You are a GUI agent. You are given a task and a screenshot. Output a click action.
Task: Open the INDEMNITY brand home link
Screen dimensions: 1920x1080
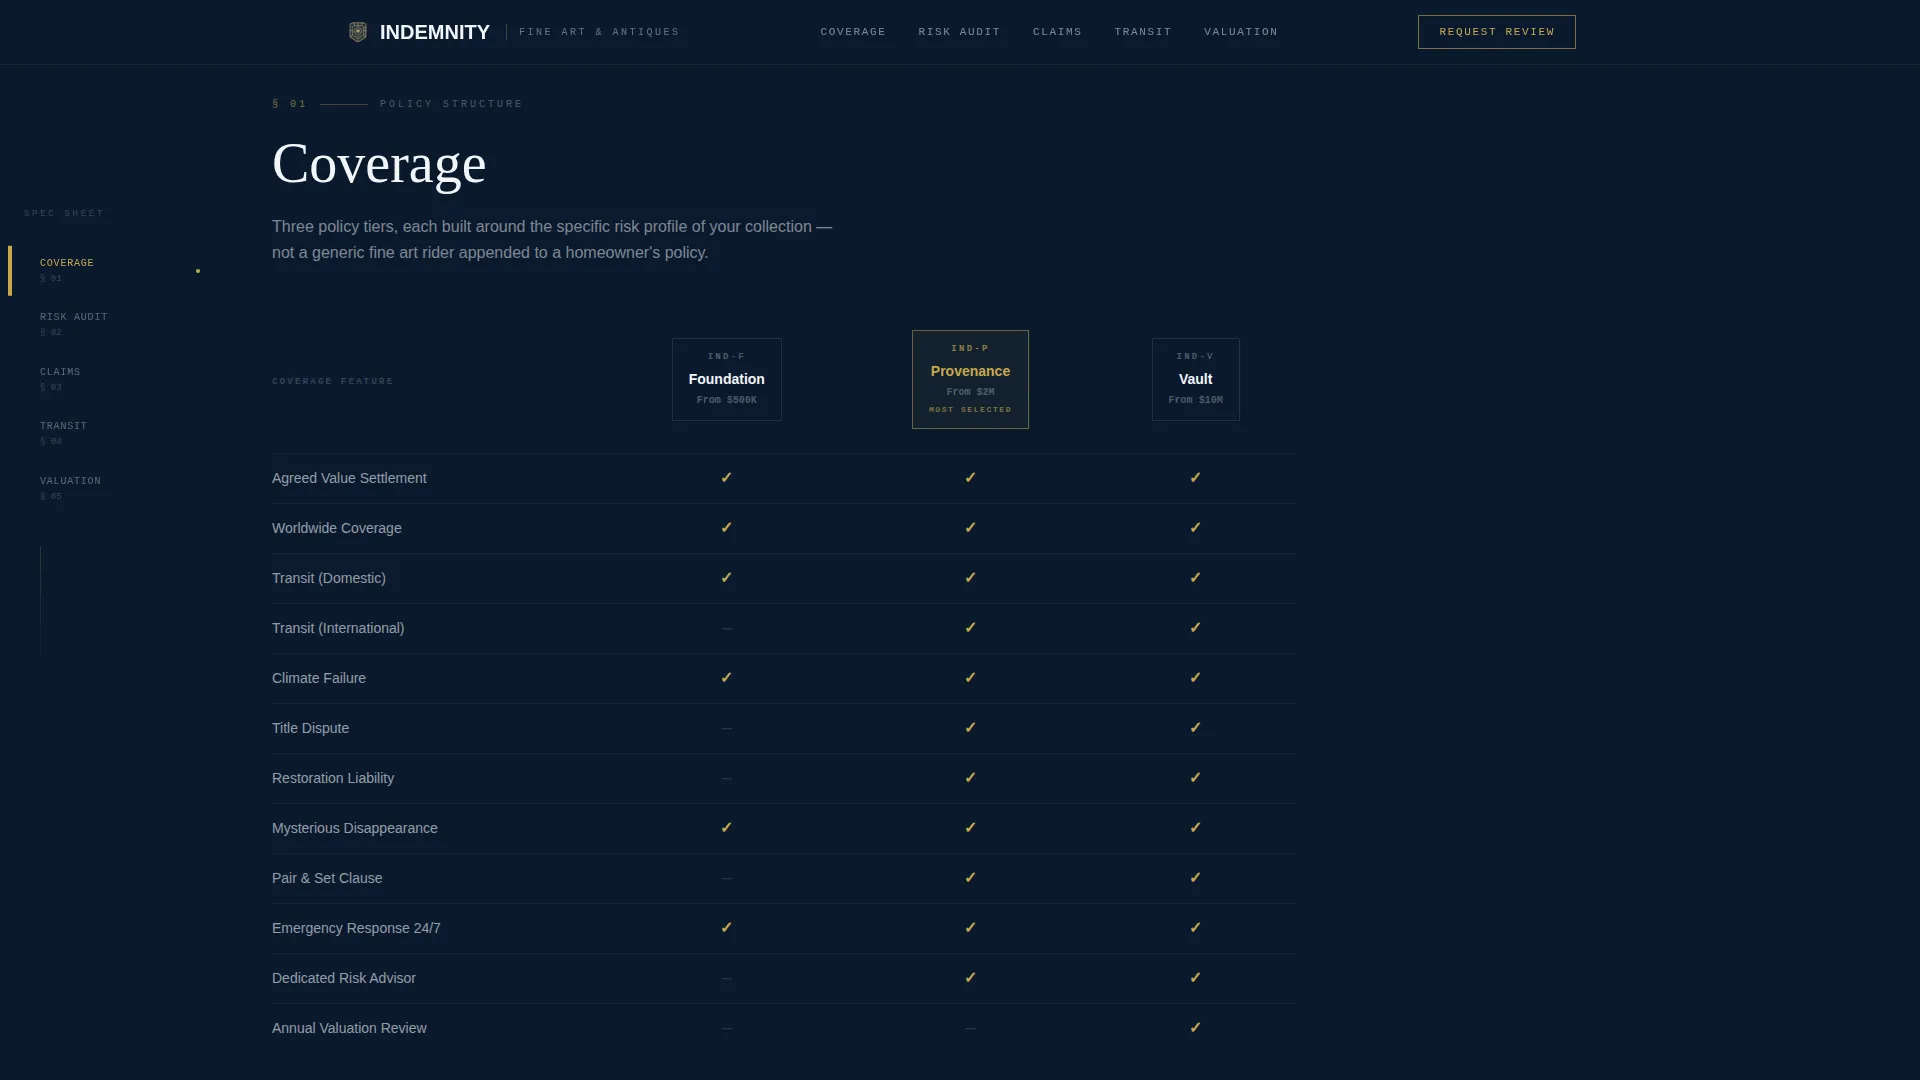click(x=434, y=32)
